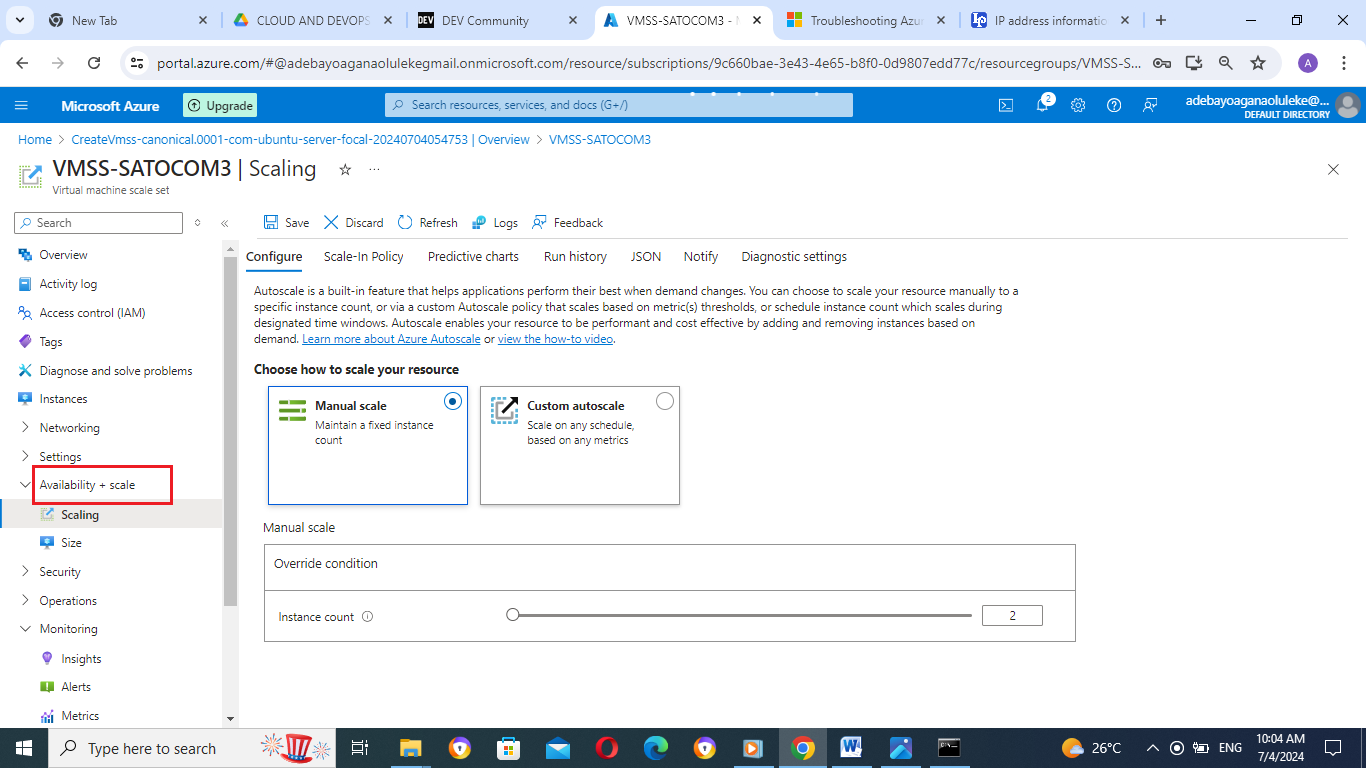Screen dimensions: 1366x768
Task: Open Command Prompt from the taskbar
Action: (x=949, y=748)
